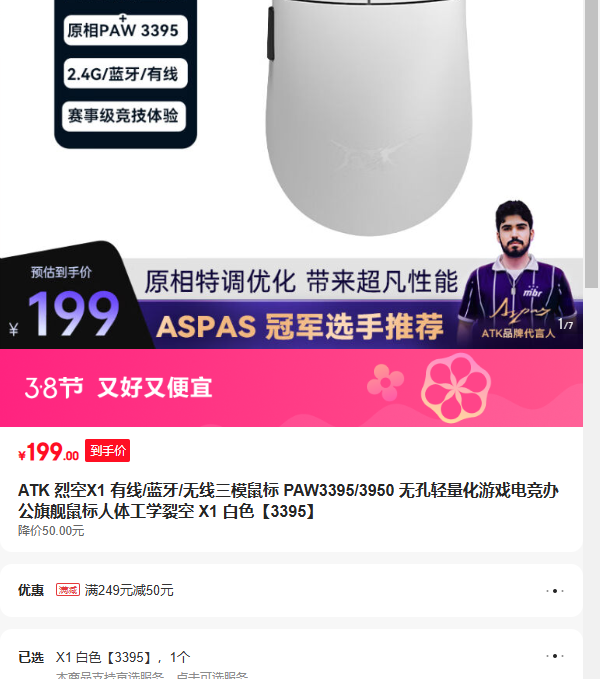600x679 pixels.
Task: Click the 1/7 image counter indicator
Action: (565, 324)
